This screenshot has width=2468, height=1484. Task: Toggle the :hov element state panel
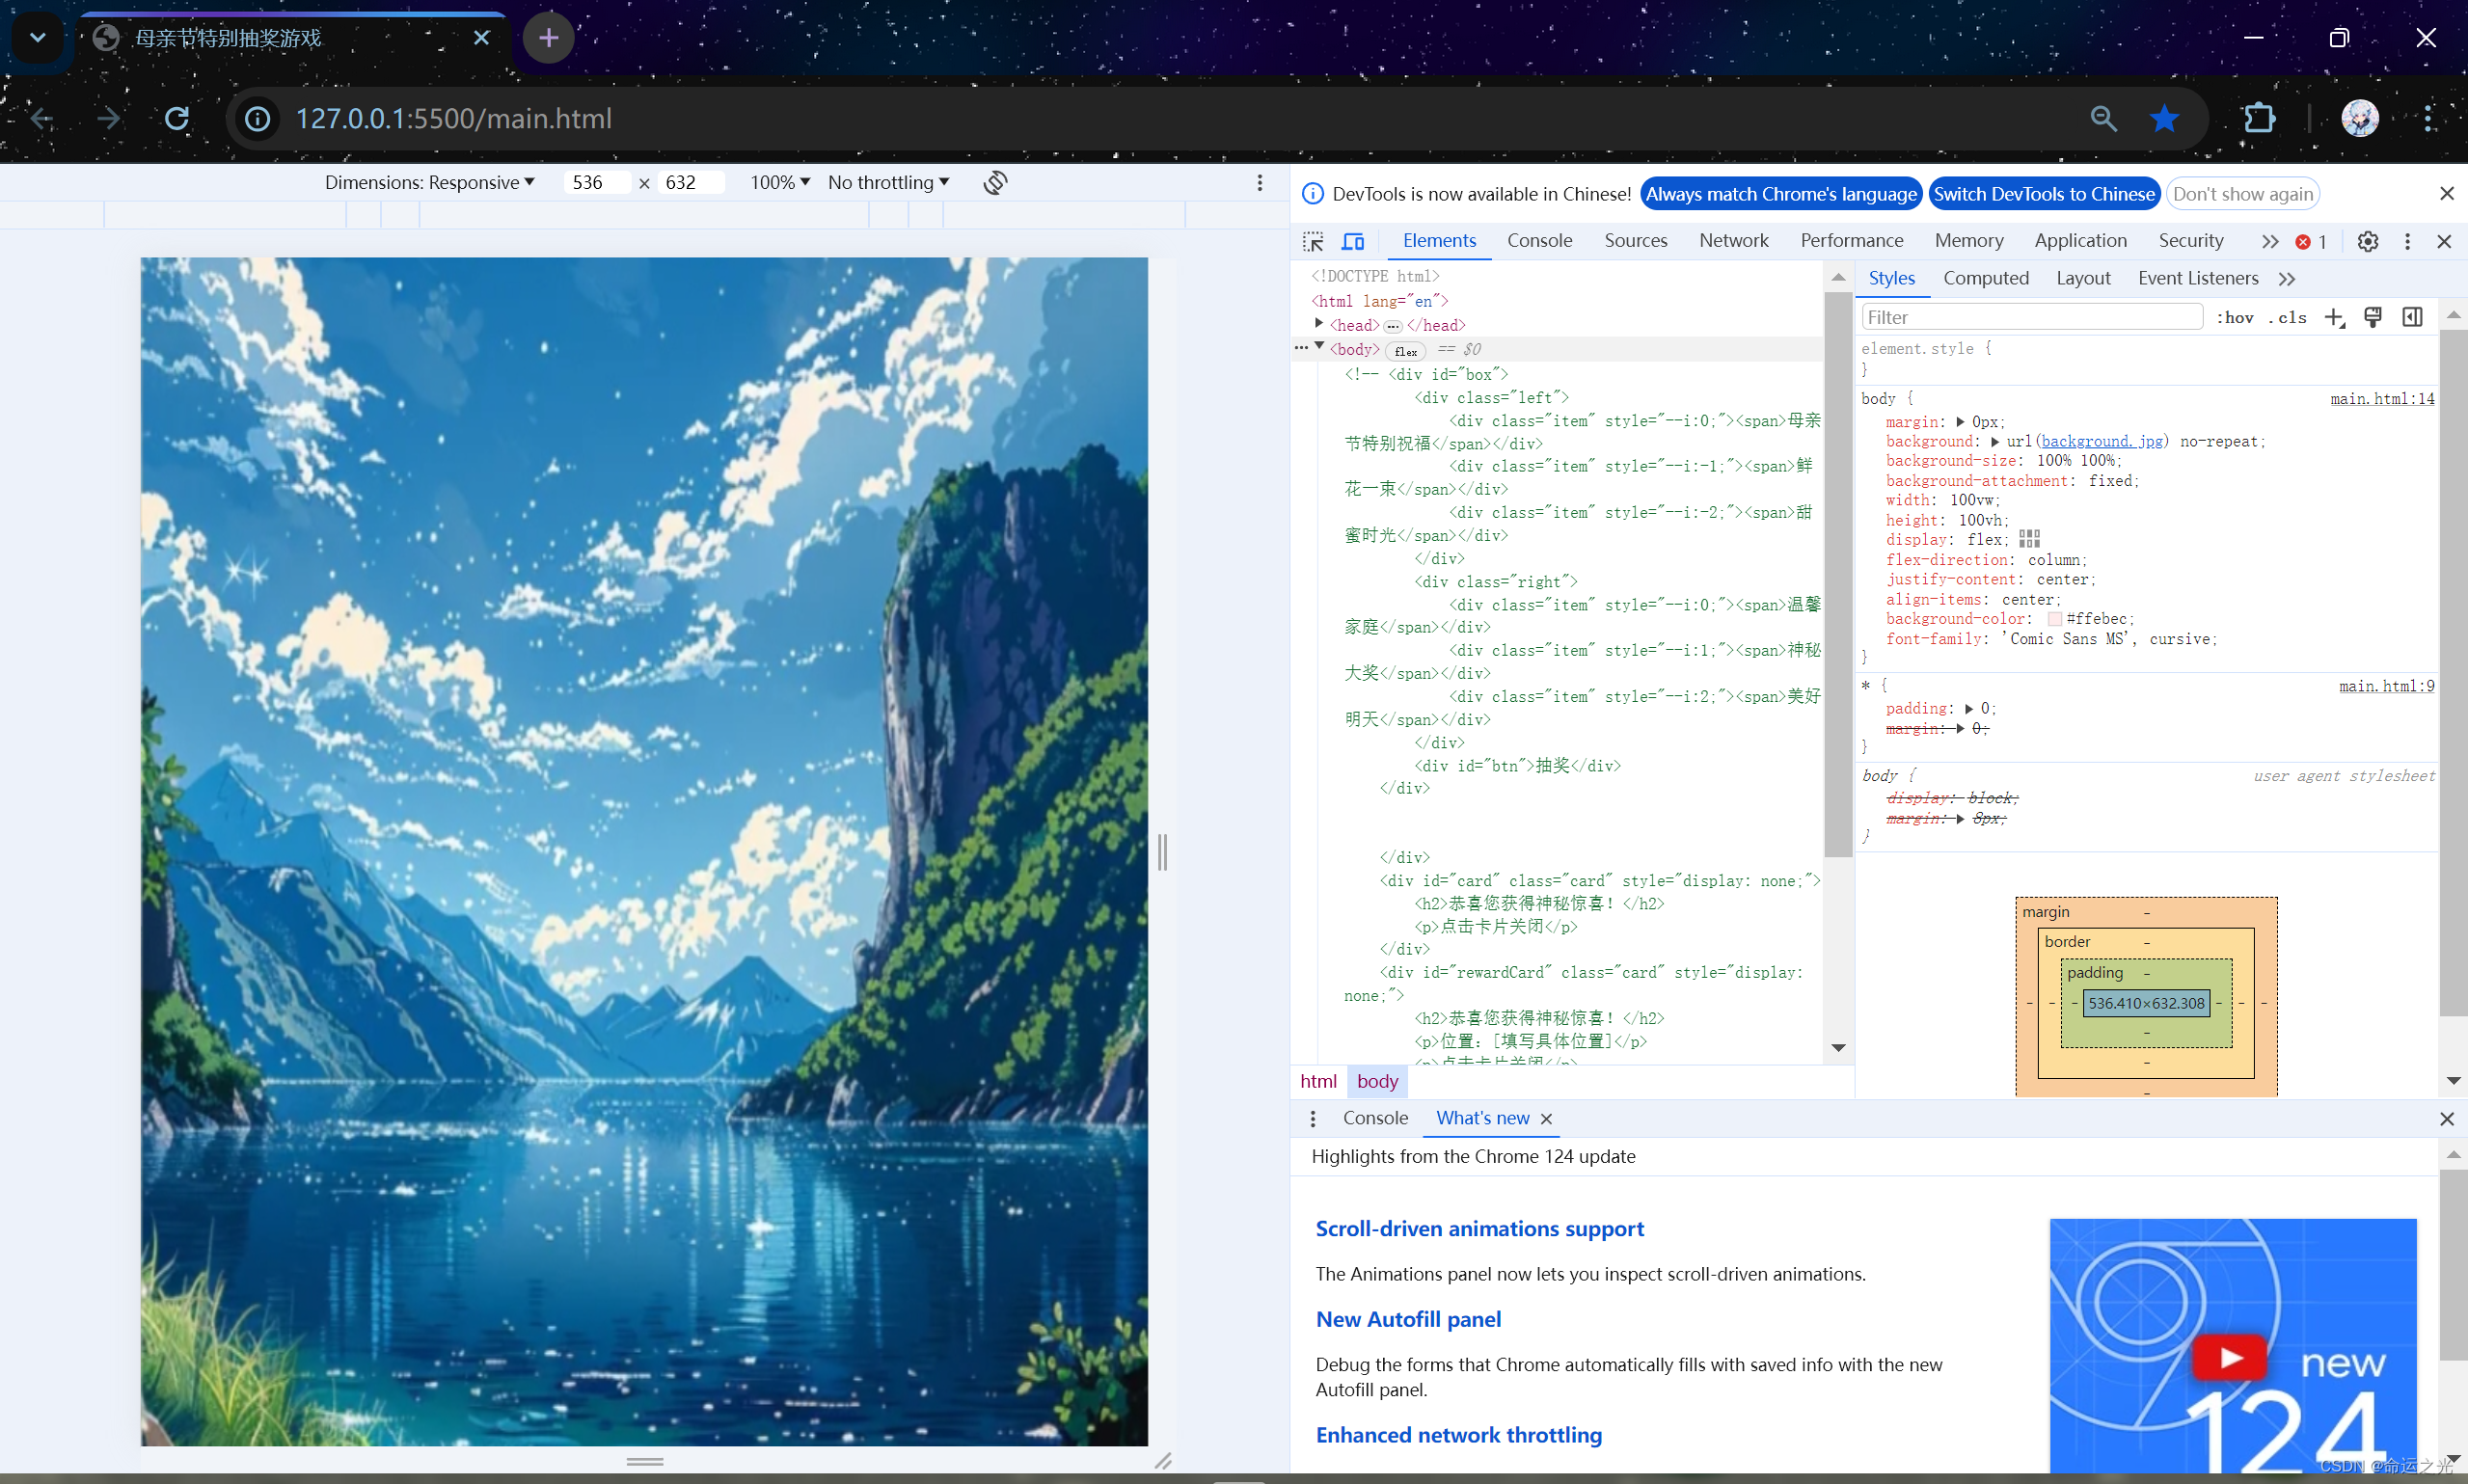[x=2234, y=317]
